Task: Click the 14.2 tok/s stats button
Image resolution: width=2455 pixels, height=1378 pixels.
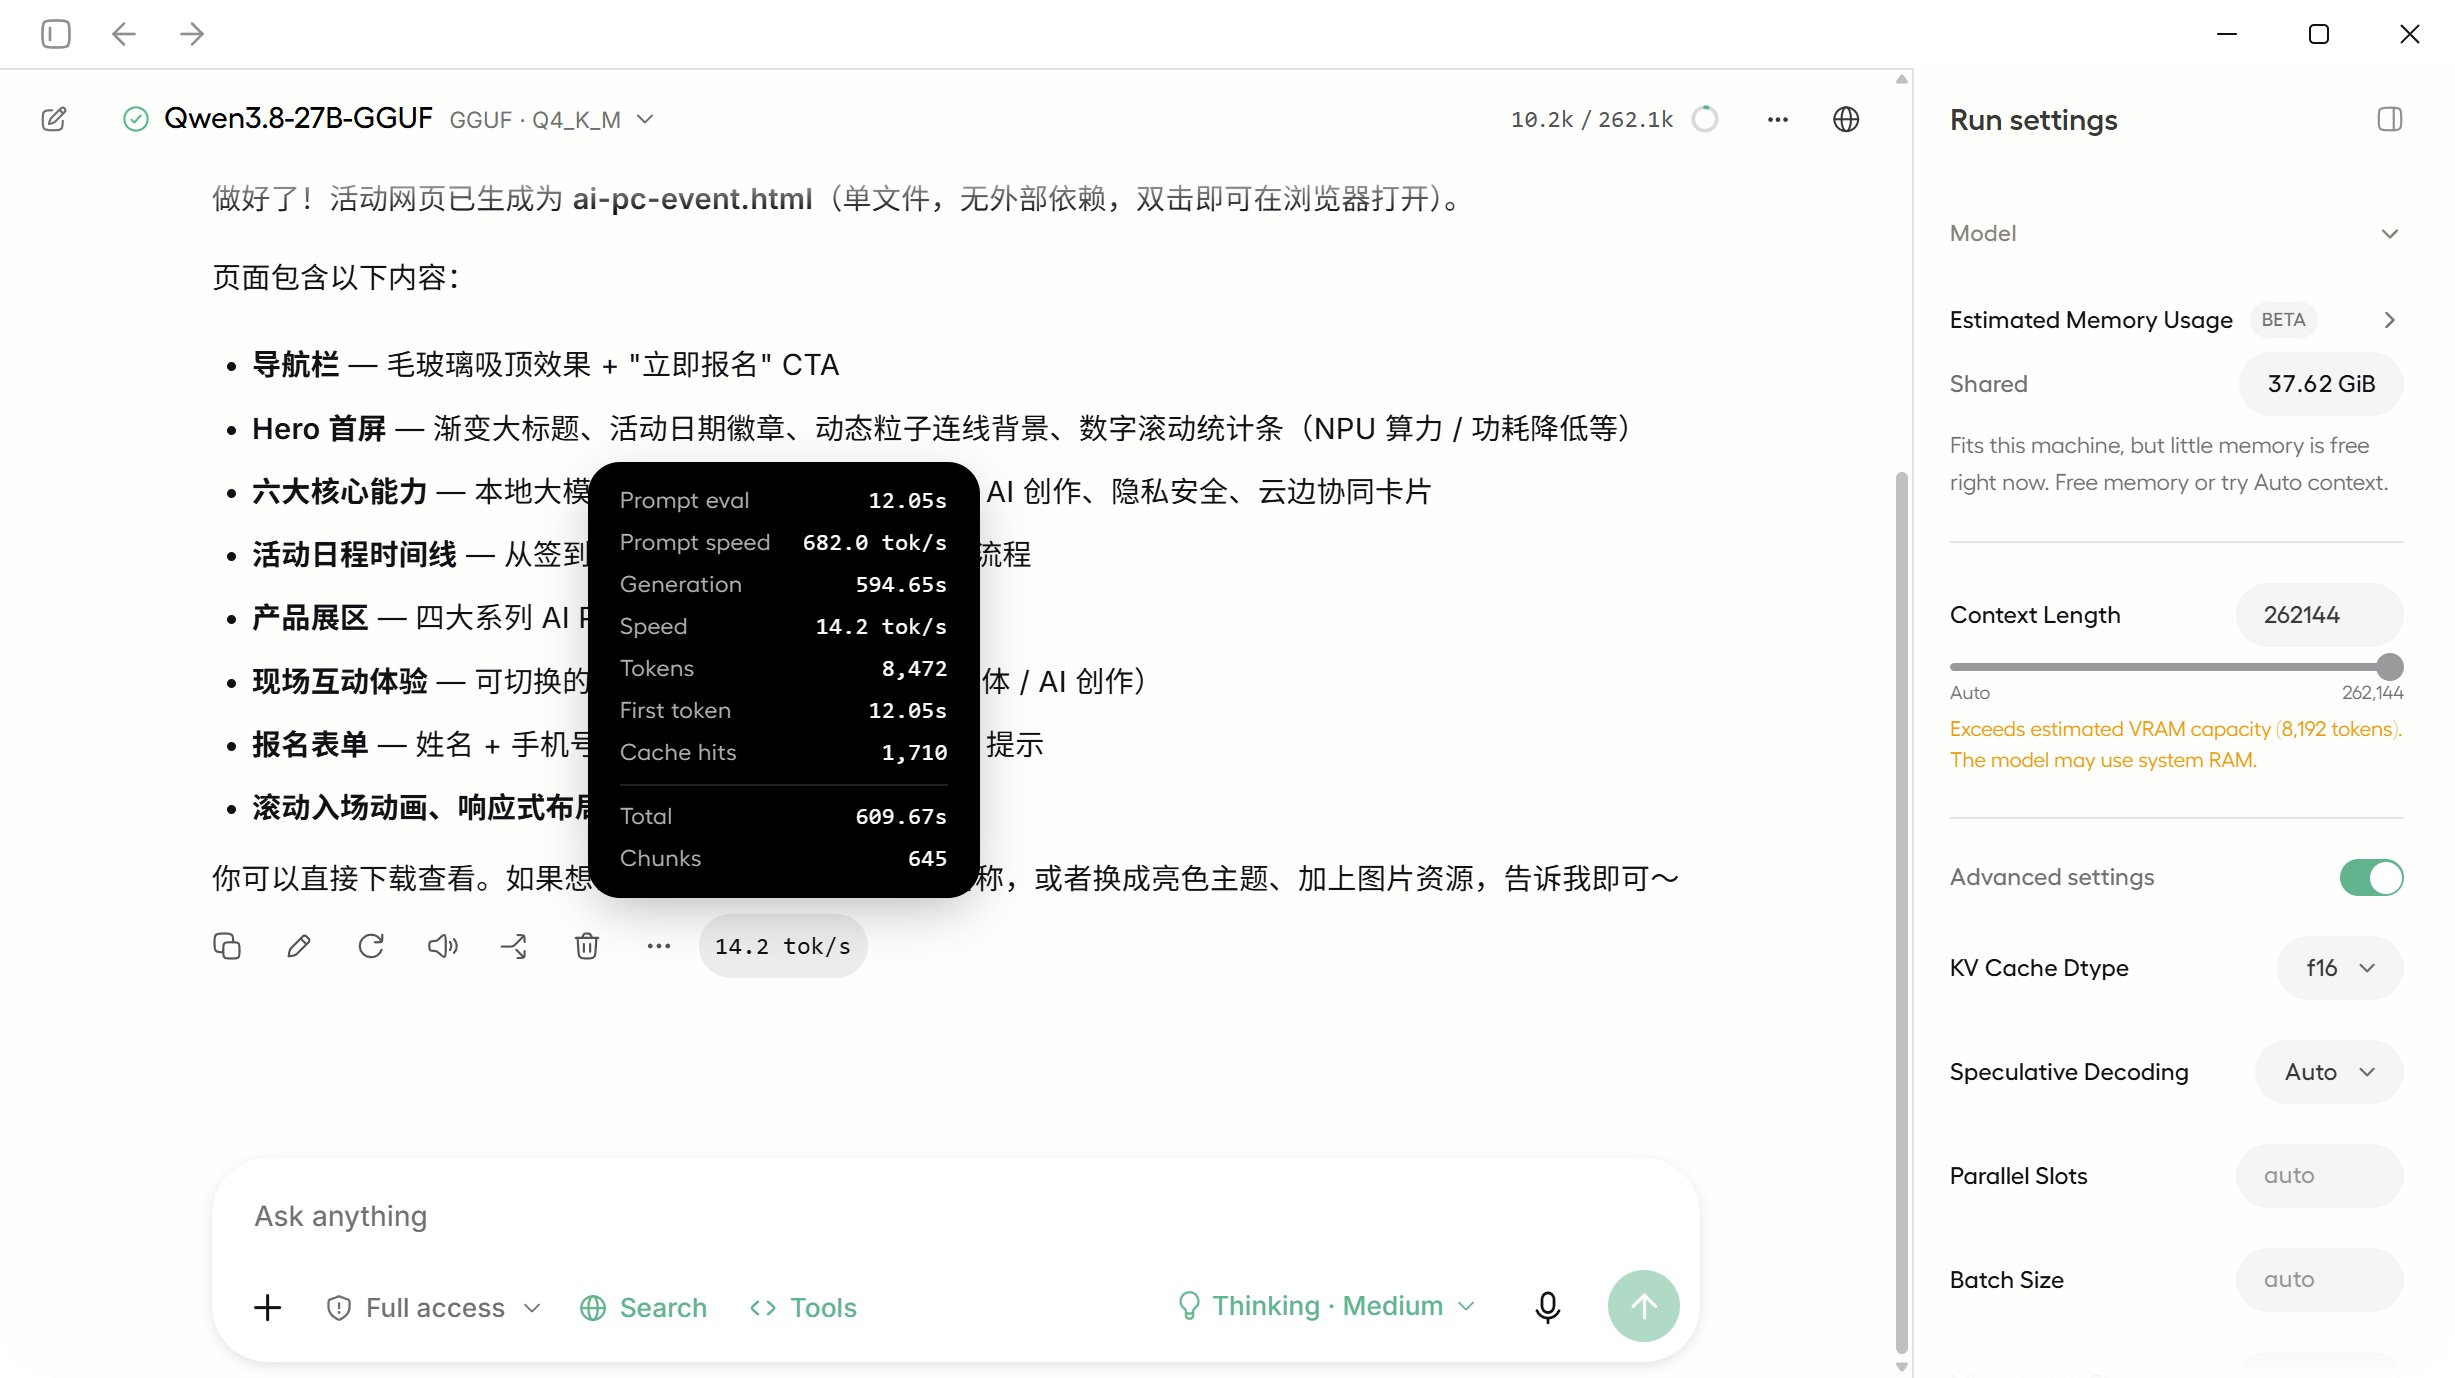Action: [783, 946]
